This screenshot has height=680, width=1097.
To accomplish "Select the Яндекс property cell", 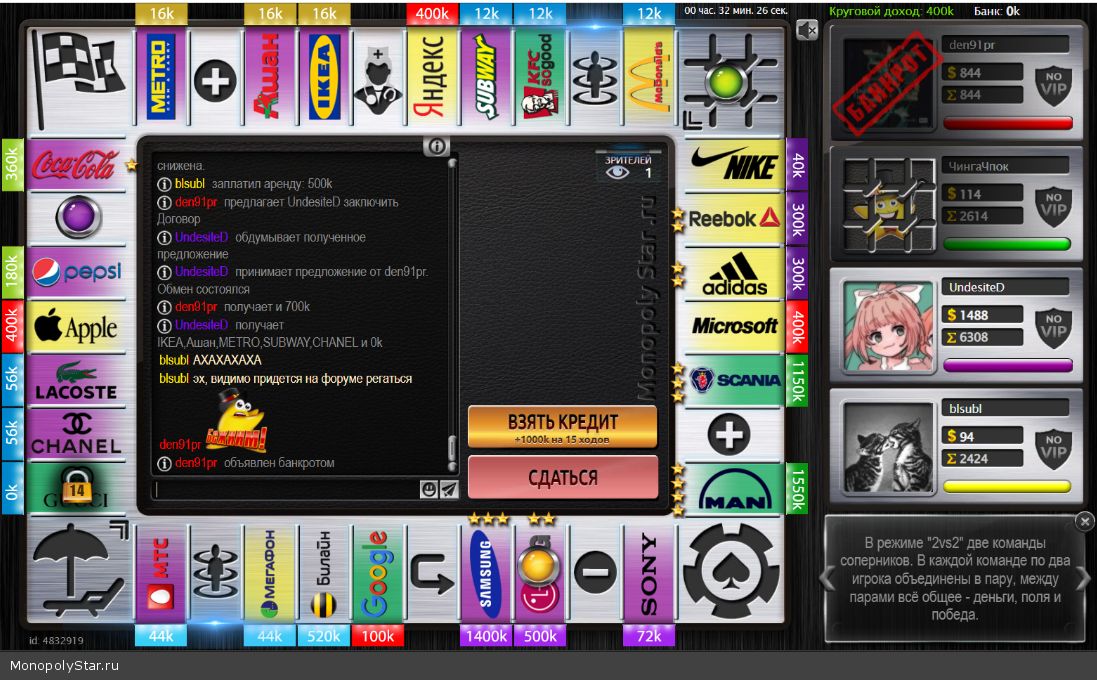I will coord(432,77).
